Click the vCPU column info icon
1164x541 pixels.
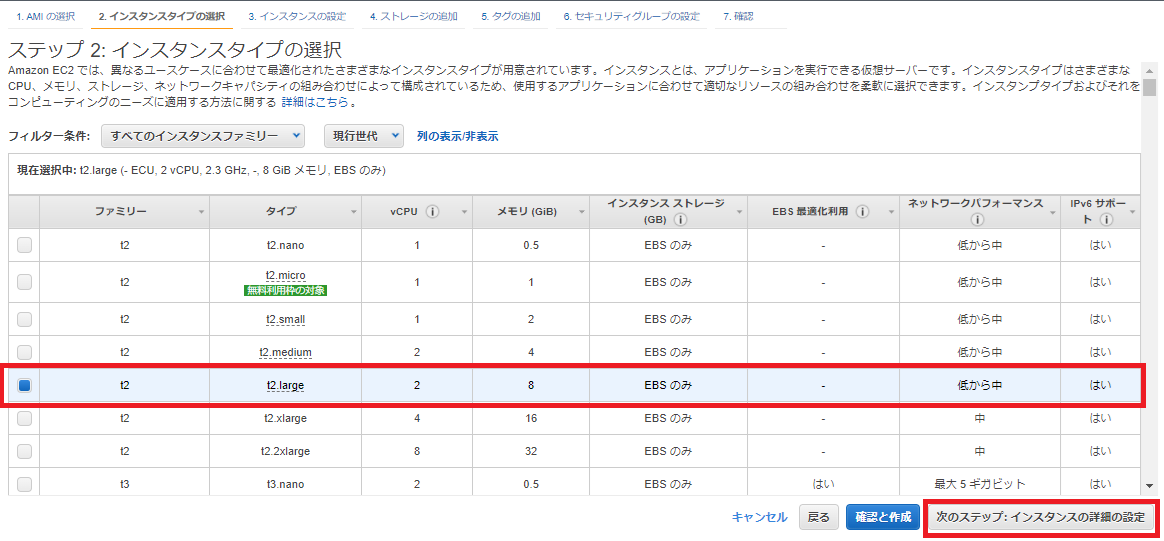[x=433, y=212]
